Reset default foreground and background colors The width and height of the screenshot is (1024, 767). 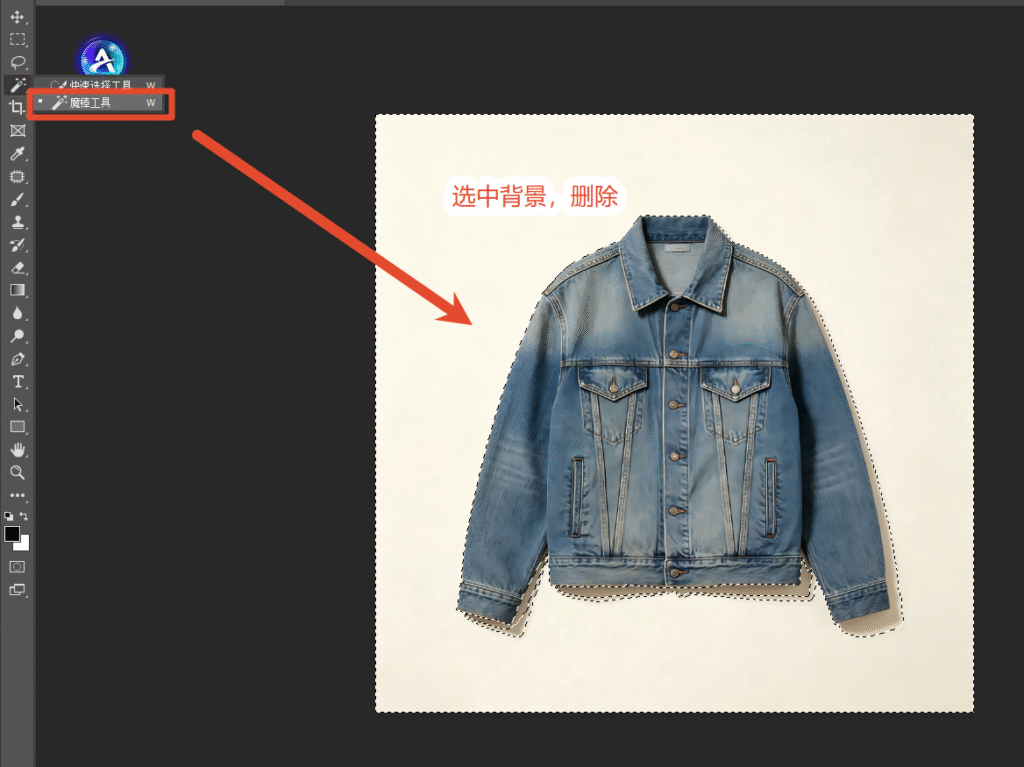8,516
